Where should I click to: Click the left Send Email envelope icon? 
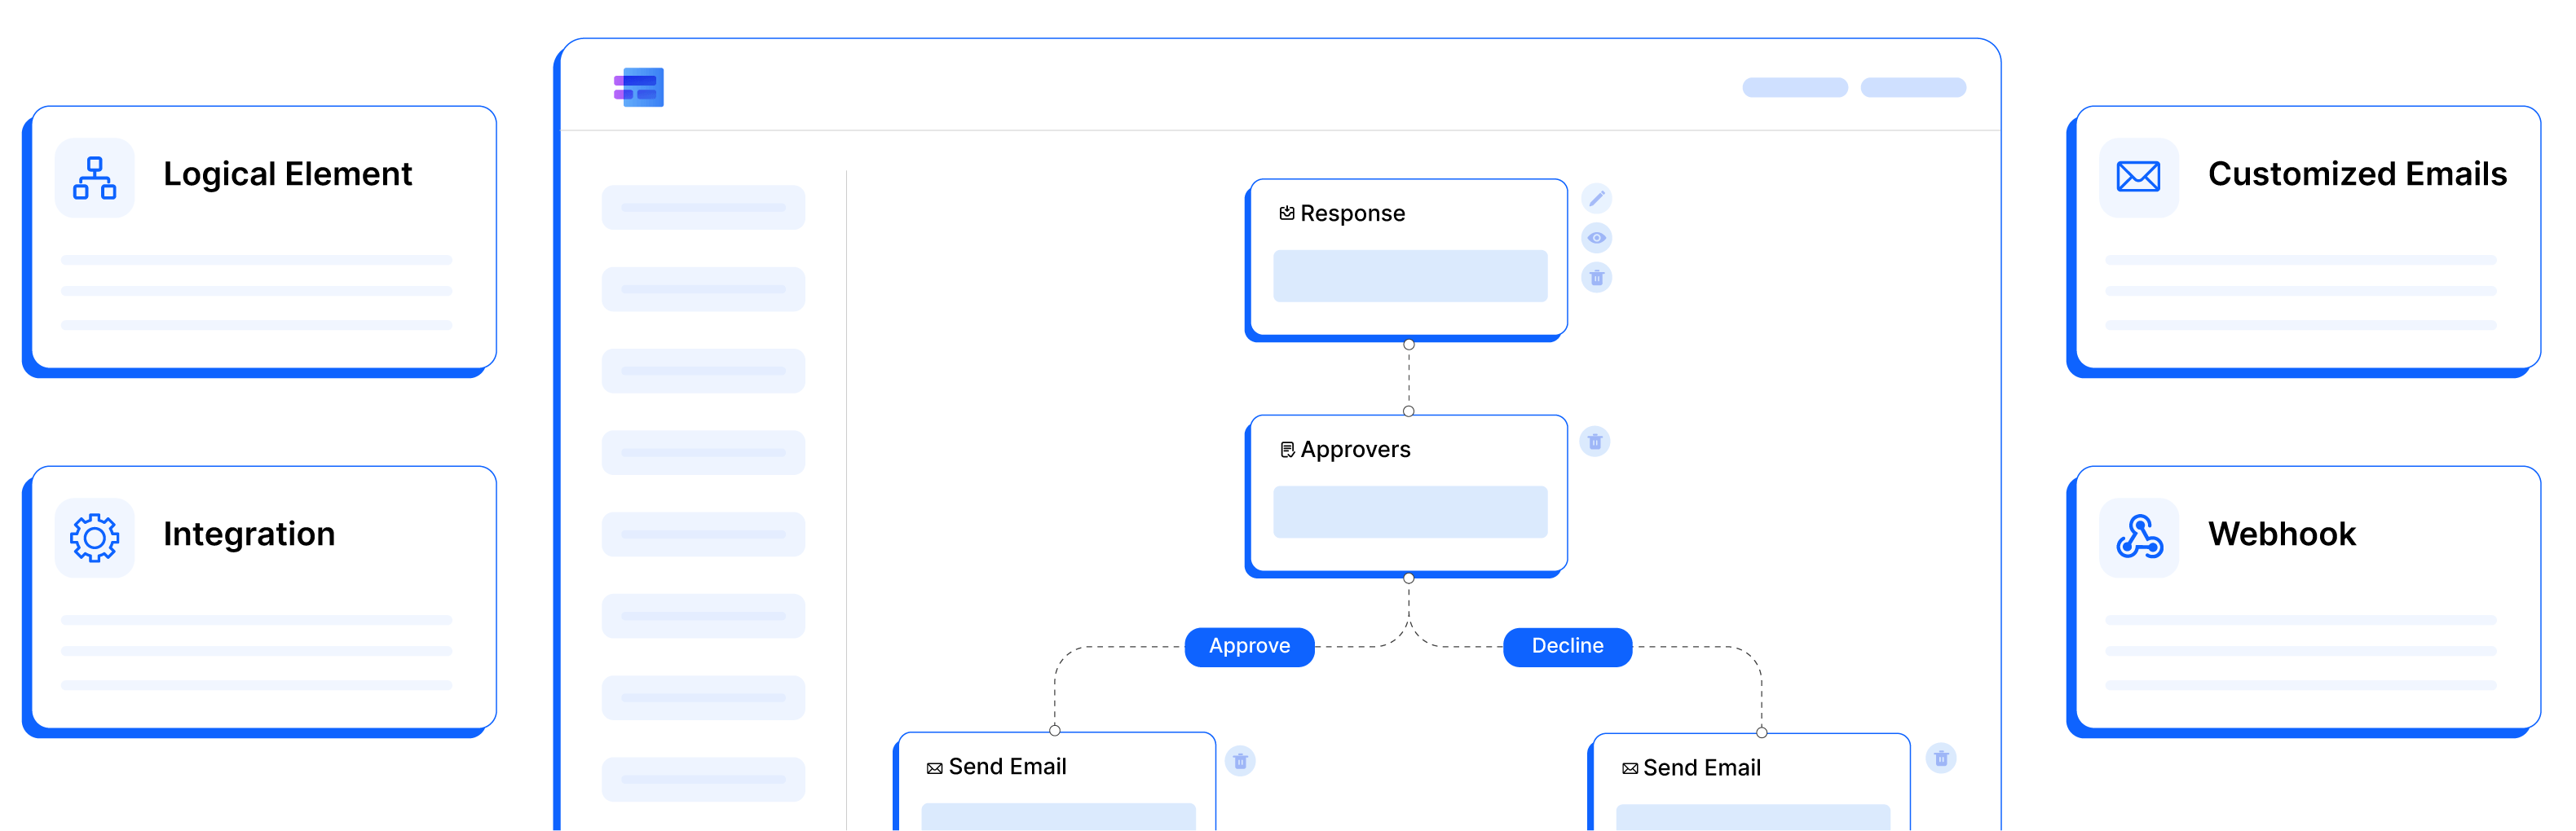(934, 768)
